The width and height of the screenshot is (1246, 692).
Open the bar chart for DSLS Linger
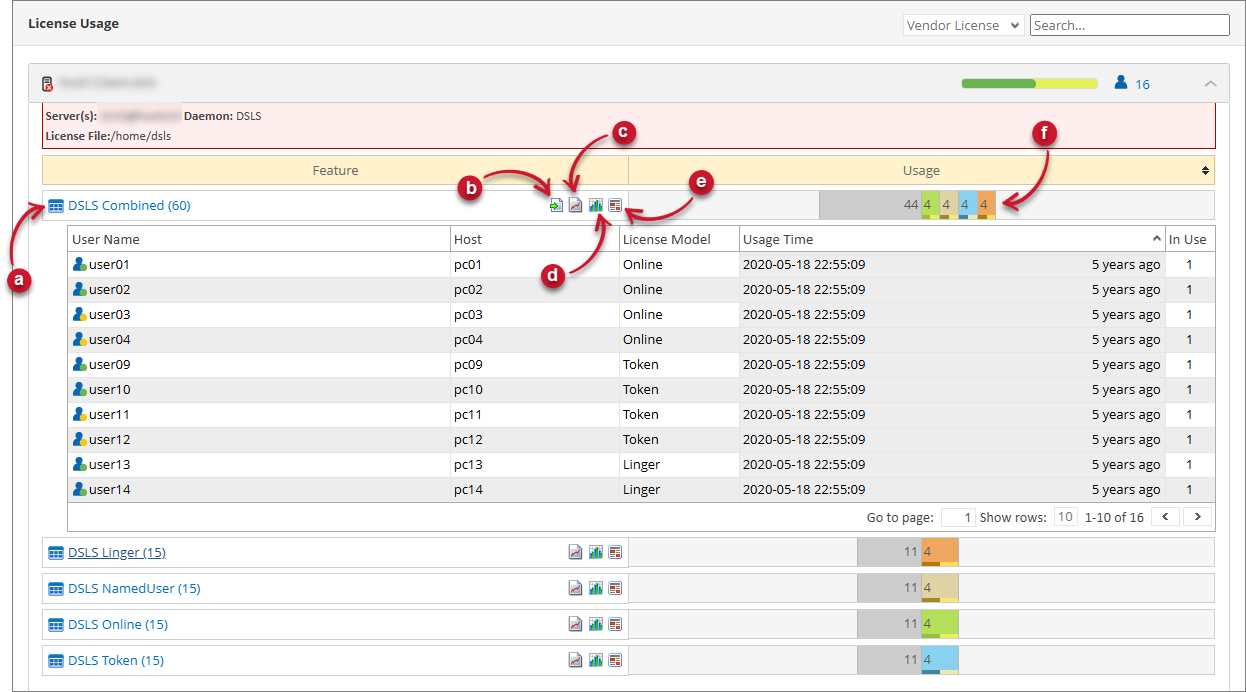pyautogui.click(x=595, y=552)
